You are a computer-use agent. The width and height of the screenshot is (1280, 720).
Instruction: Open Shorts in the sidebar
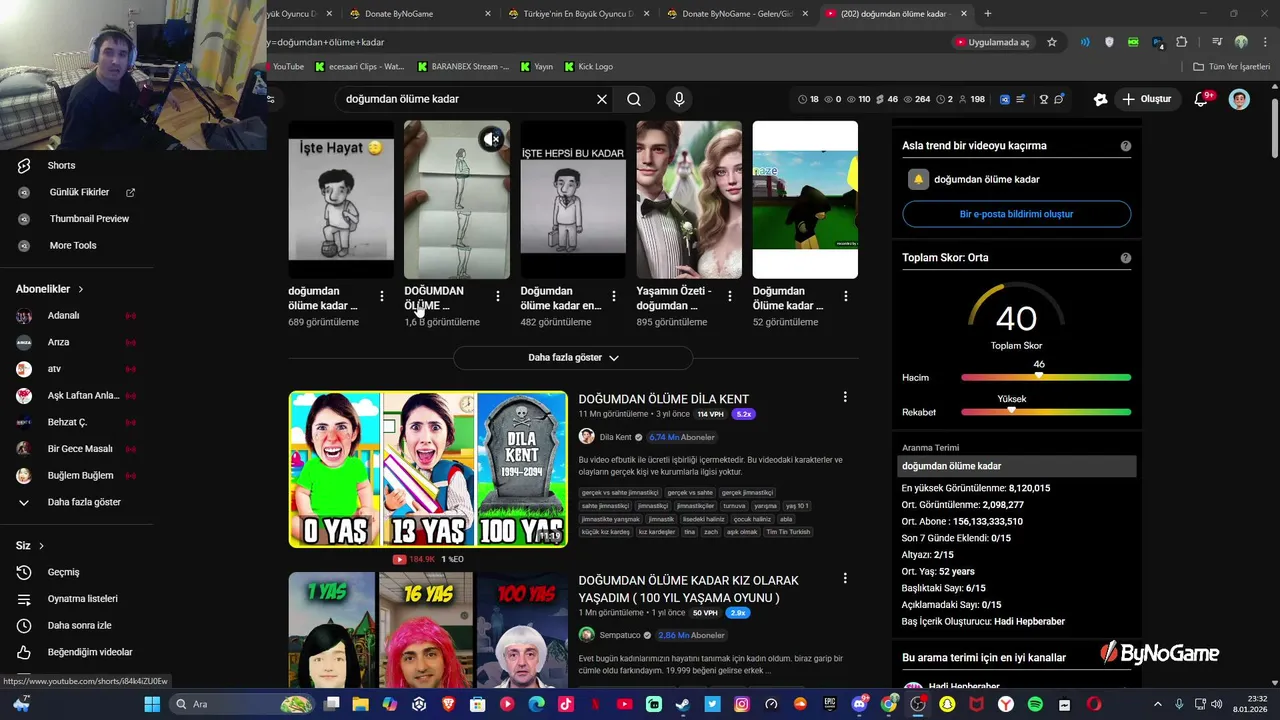tap(61, 165)
